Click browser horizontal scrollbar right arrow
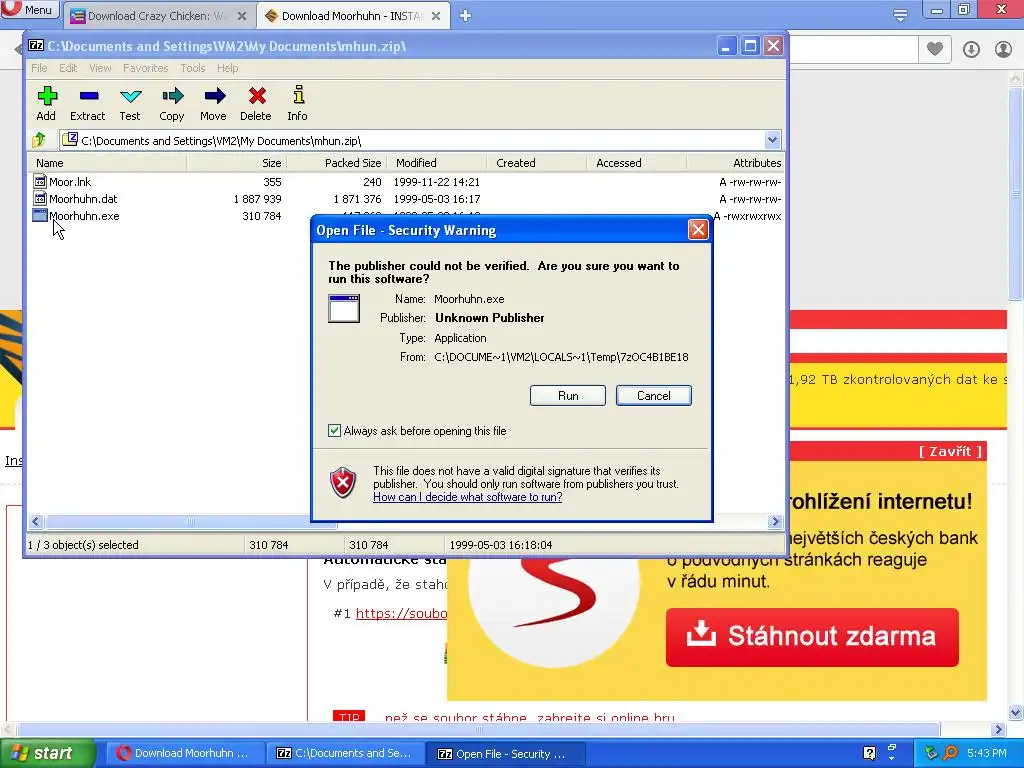 tap(998, 729)
